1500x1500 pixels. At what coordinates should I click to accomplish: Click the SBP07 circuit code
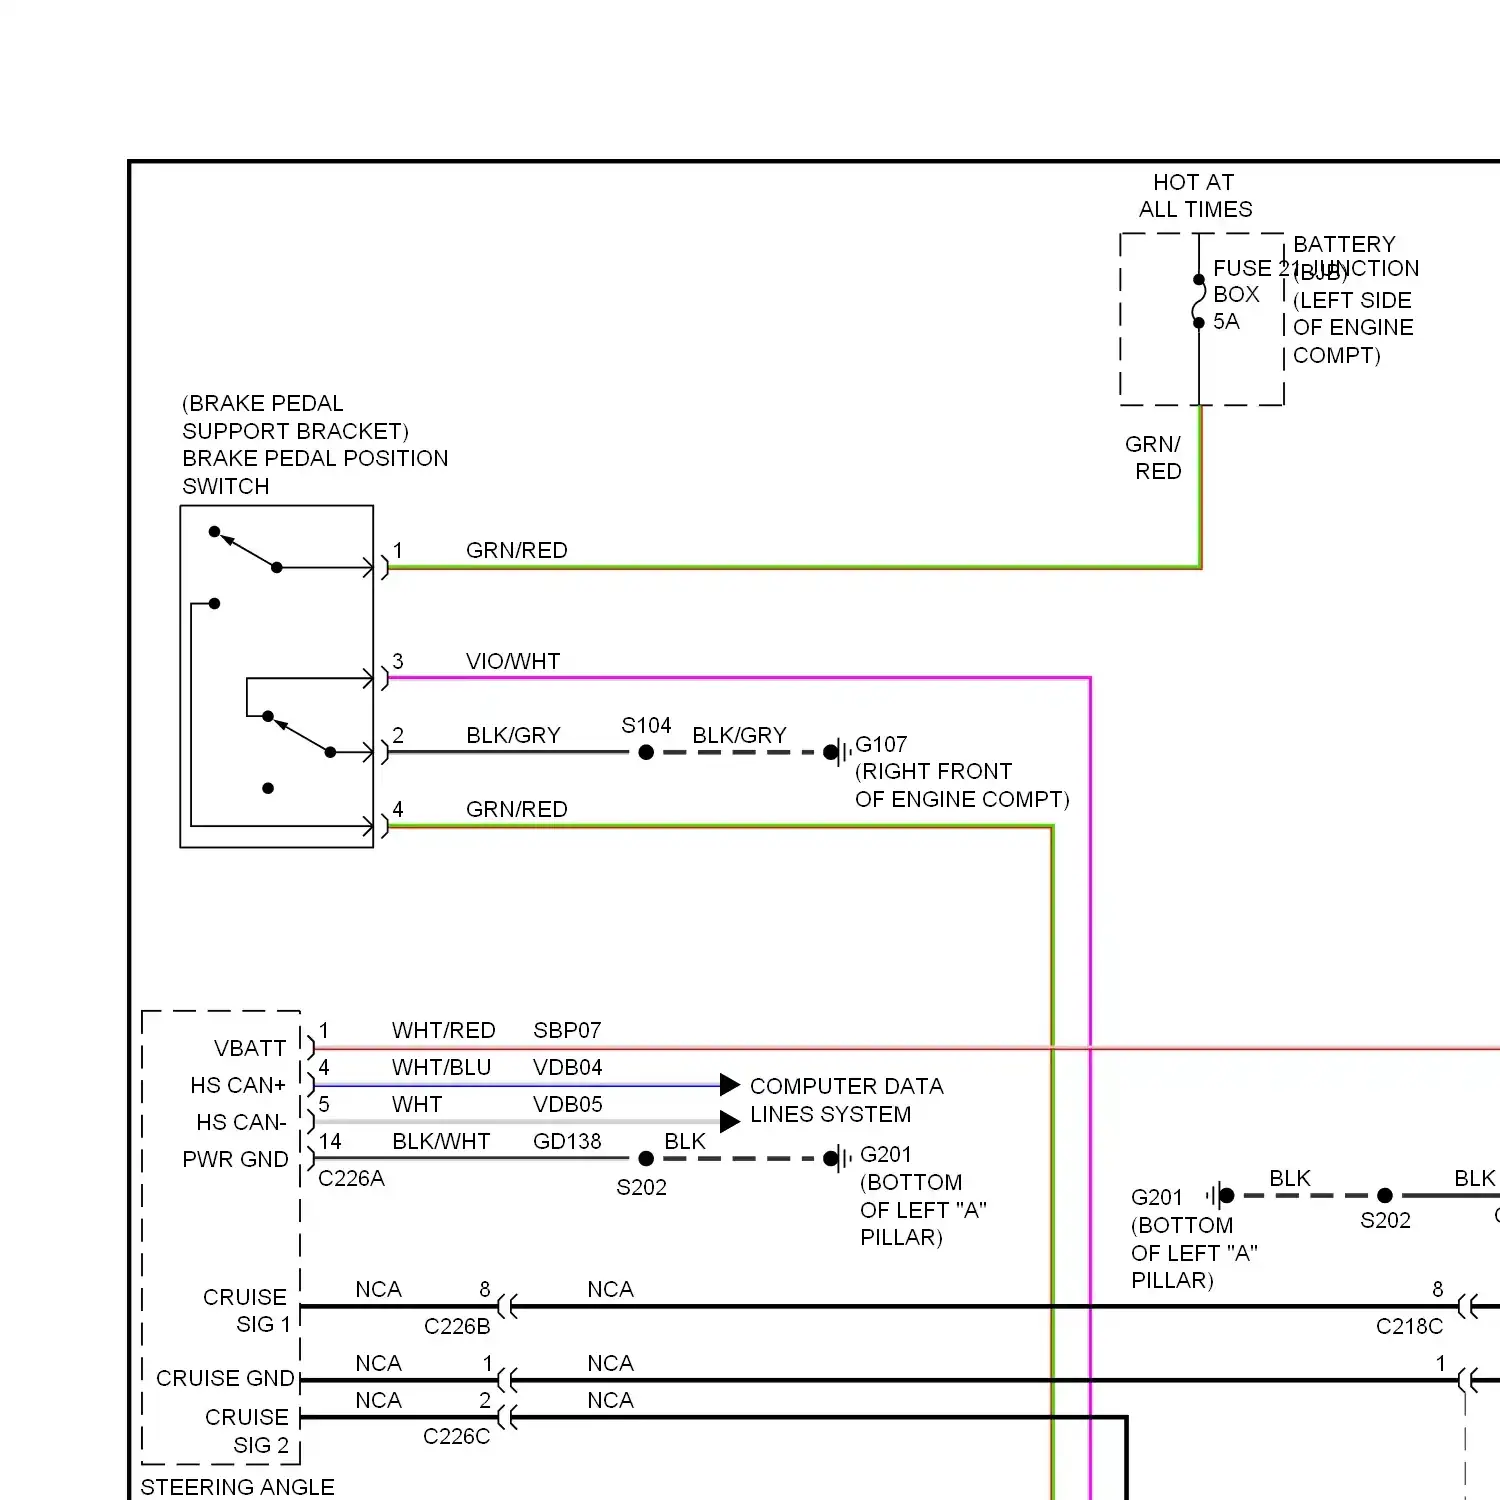click(x=567, y=1030)
